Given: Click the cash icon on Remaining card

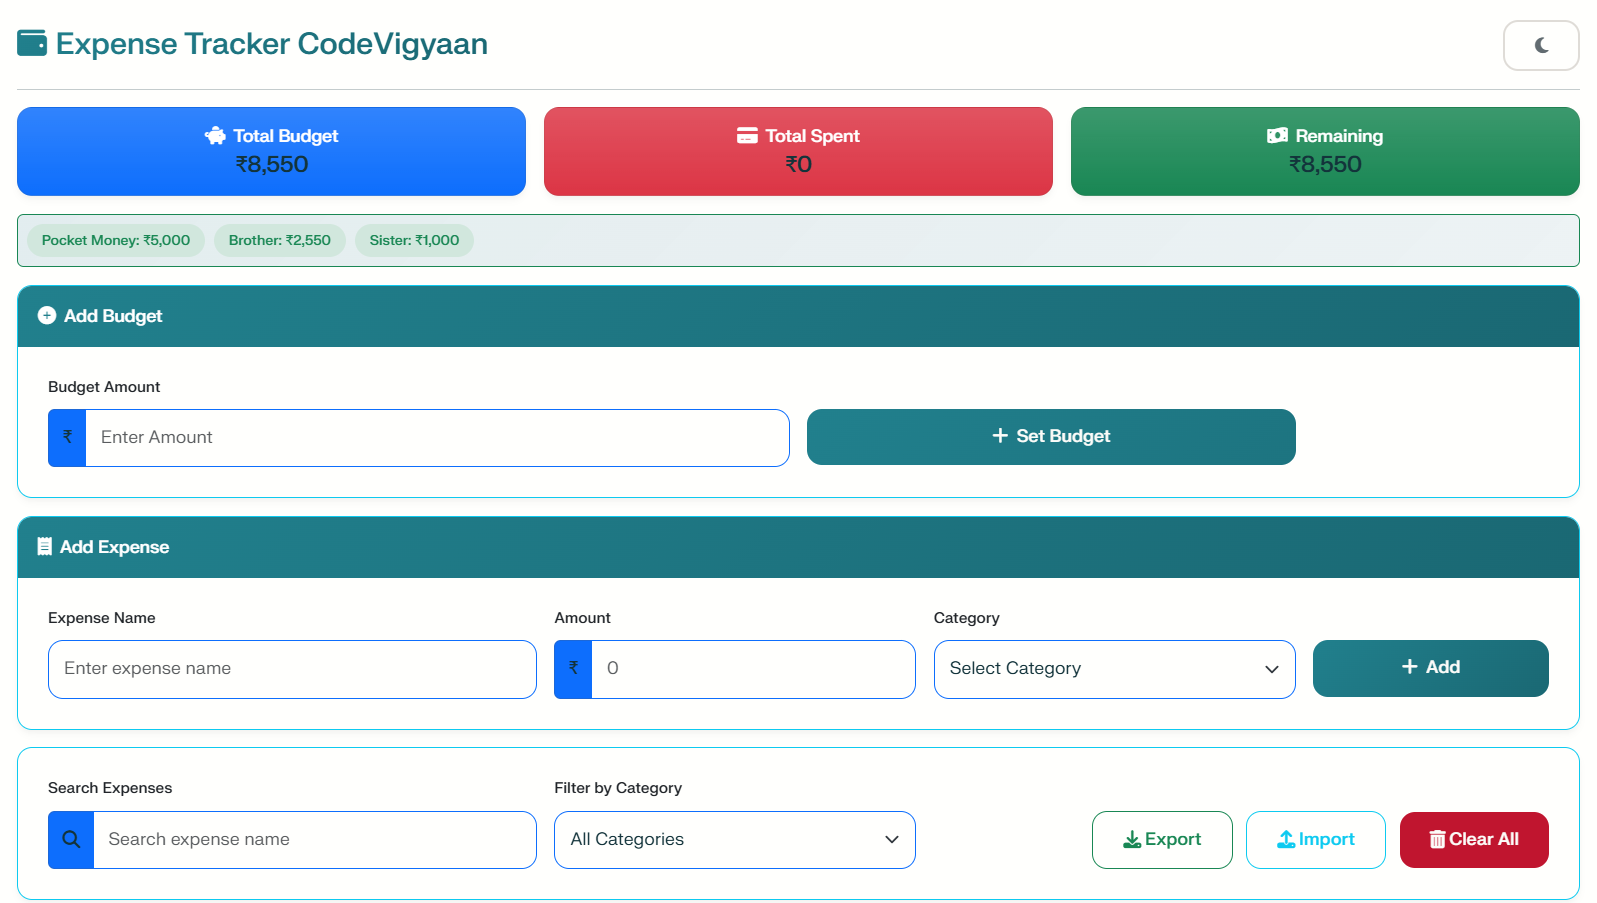Looking at the screenshot, I should pyautogui.click(x=1277, y=136).
